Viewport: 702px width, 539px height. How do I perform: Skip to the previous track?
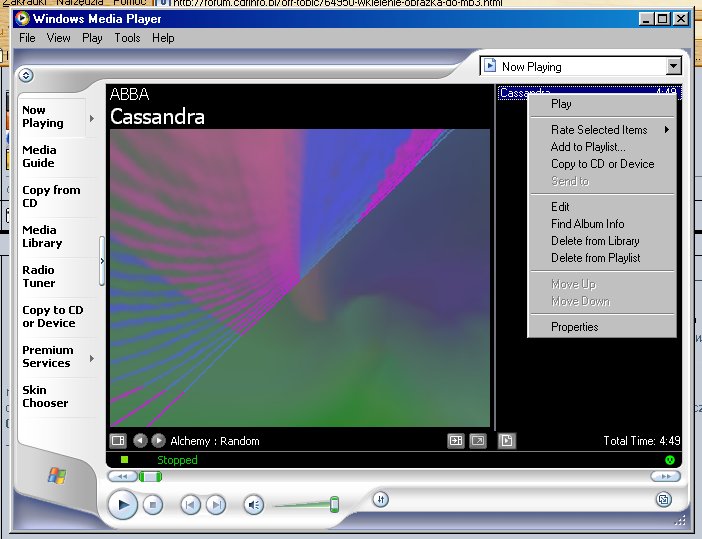(x=190, y=505)
